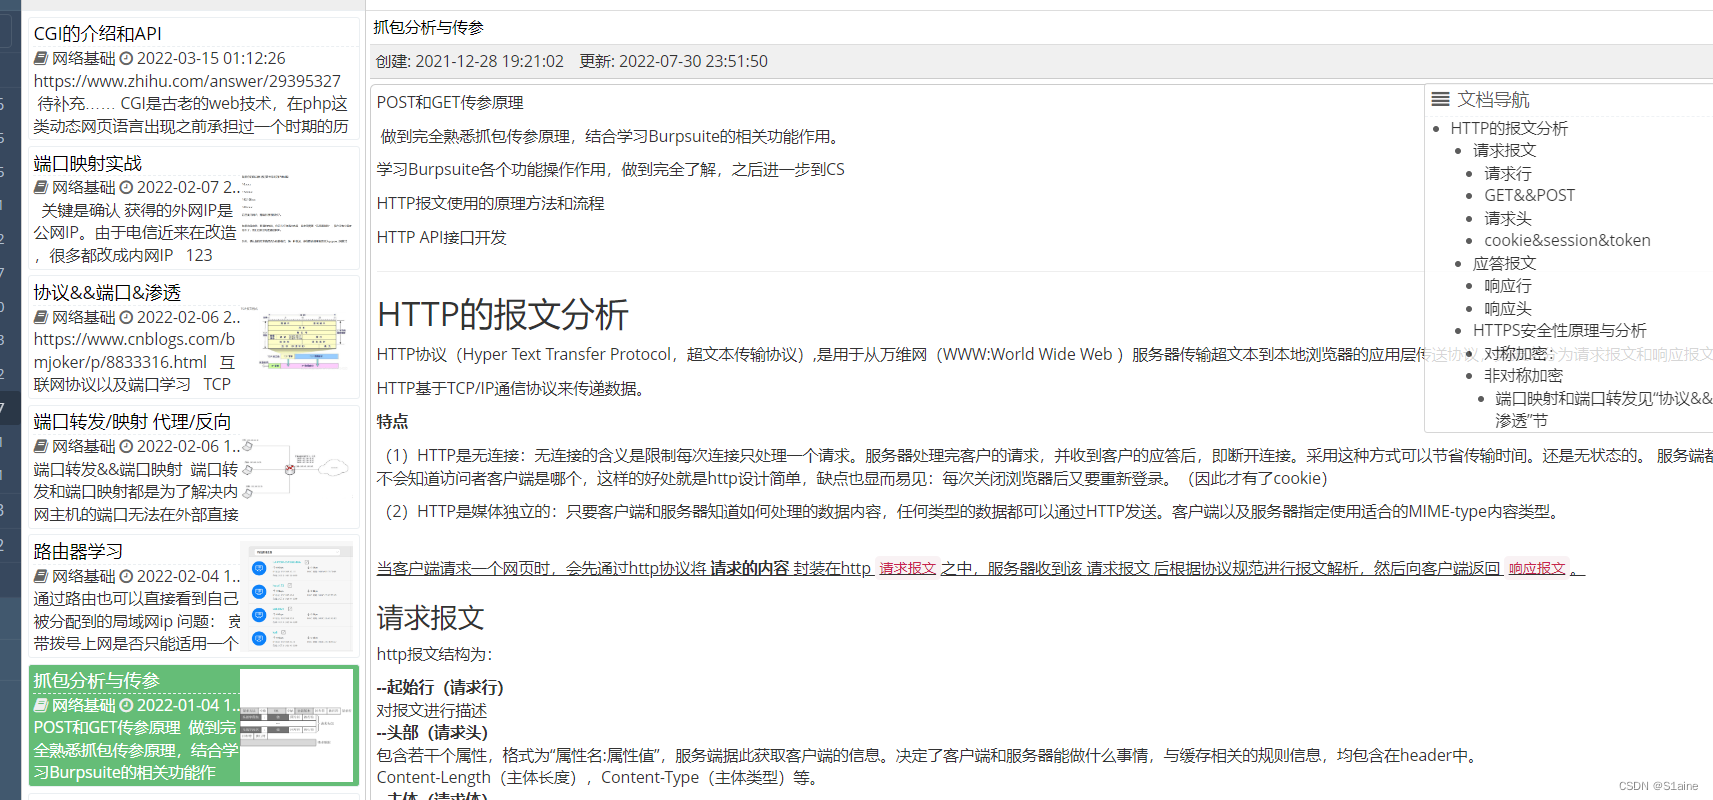Image resolution: width=1713 pixels, height=800 pixels.
Task: Click the creation date 2021-12-28 19:21:02
Action: point(490,61)
